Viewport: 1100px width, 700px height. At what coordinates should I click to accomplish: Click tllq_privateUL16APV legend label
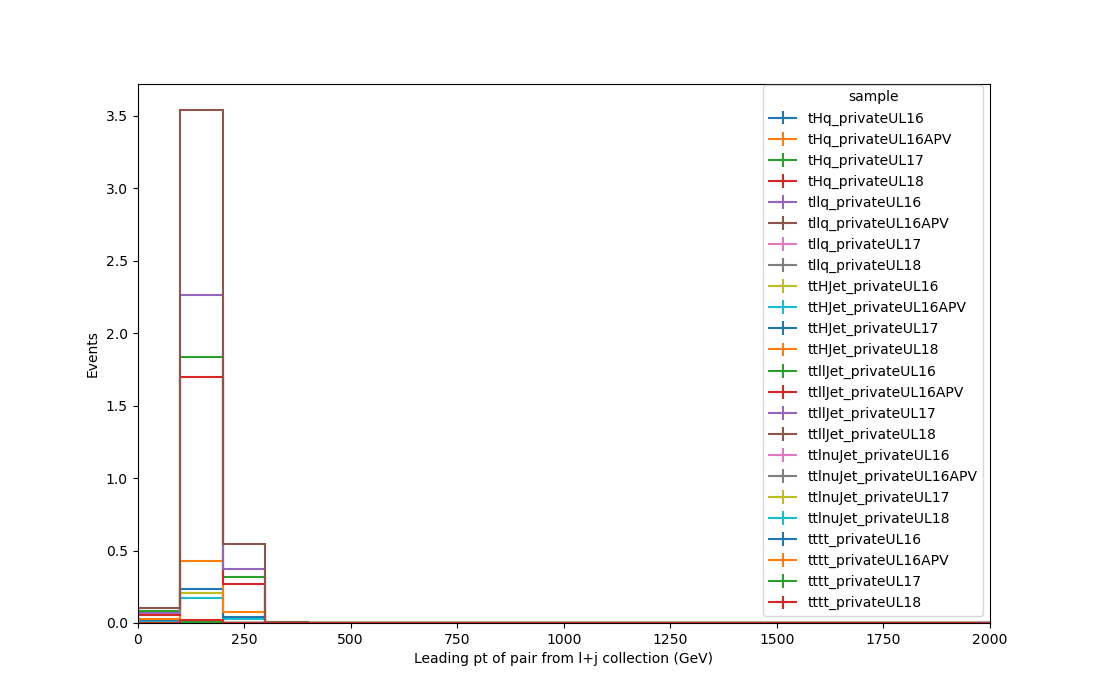pyautogui.click(x=878, y=224)
